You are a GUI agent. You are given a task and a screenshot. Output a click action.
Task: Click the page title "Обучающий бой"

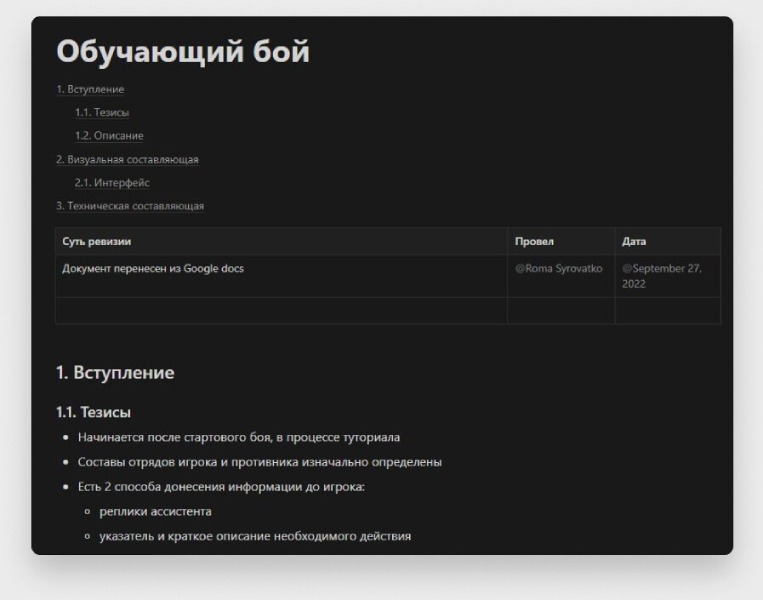point(183,52)
